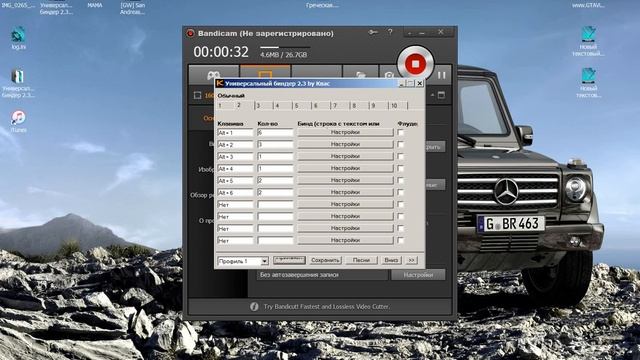The image size is (640, 360).
Task: Click the Bandicam camera screenshot icon
Action: (x=388, y=76)
